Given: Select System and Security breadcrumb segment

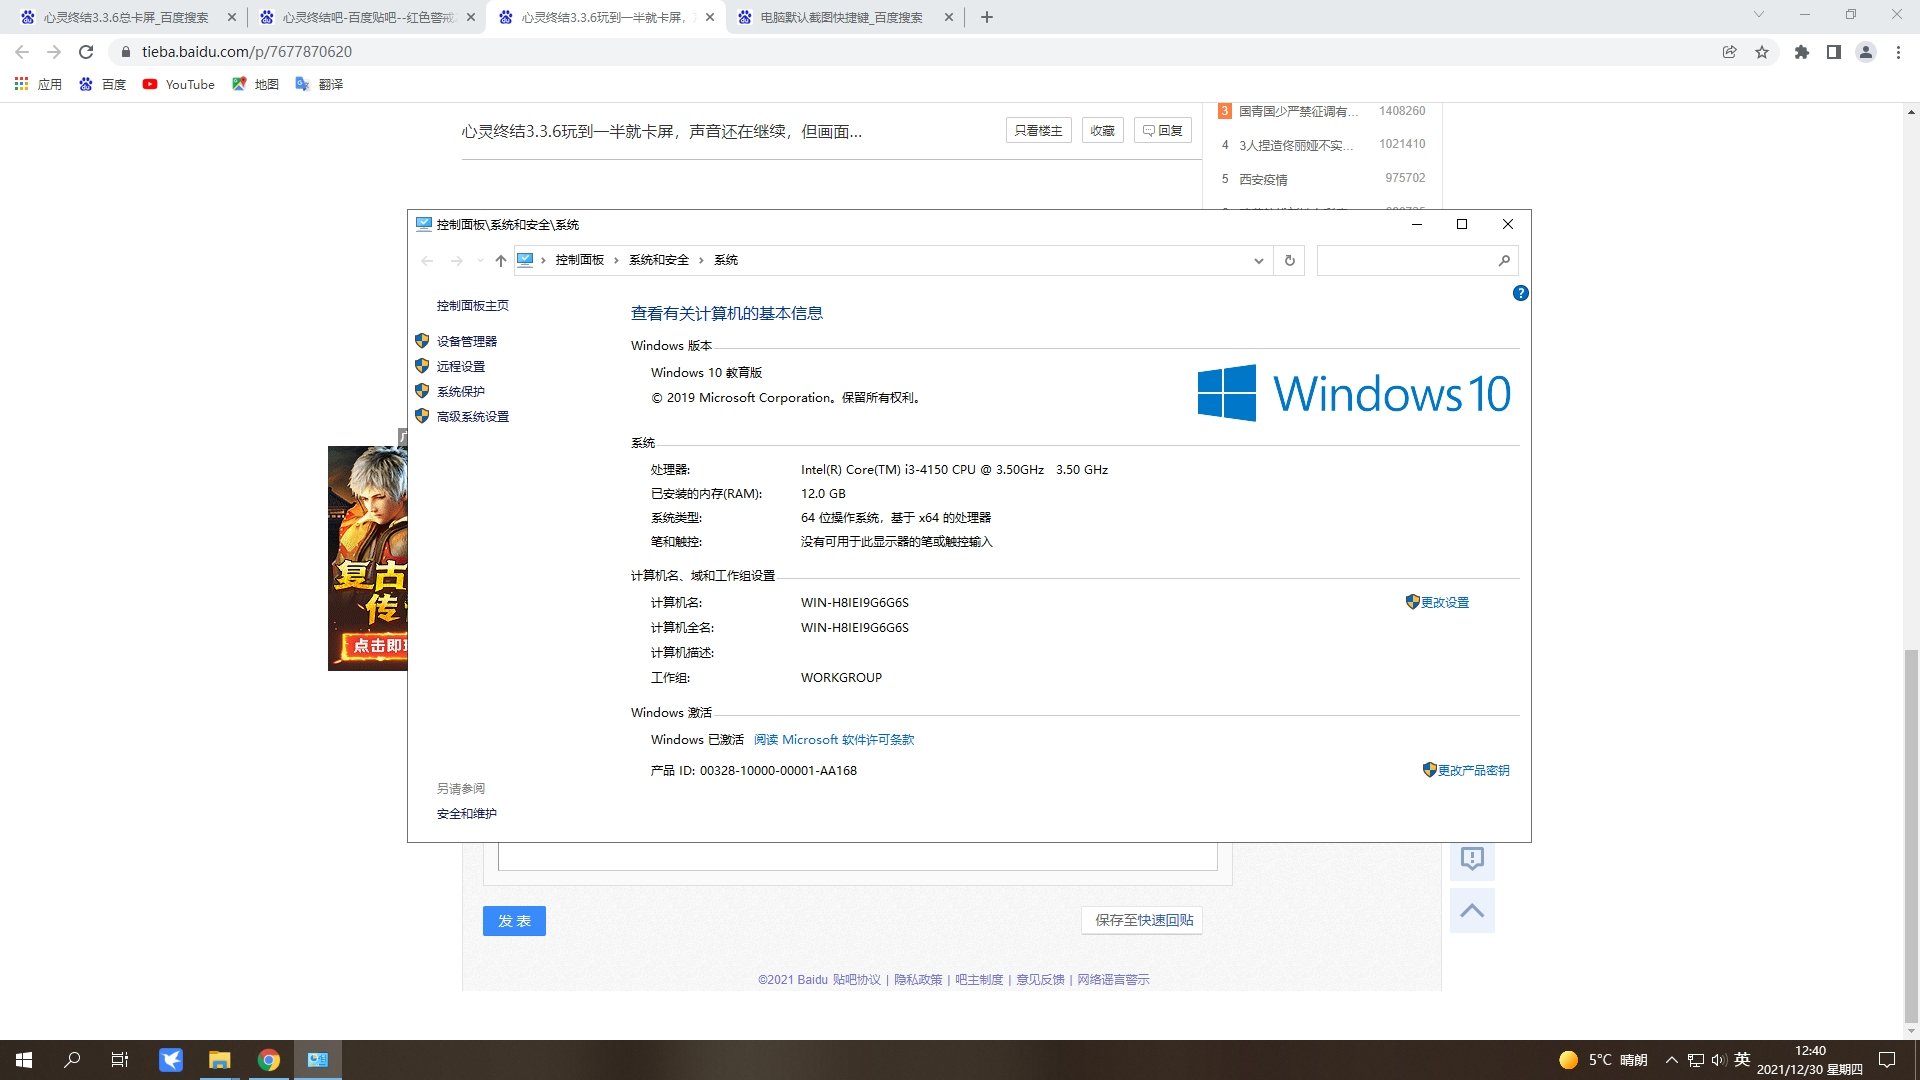Looking at the screenshot, I should click(x=658, y=260).
